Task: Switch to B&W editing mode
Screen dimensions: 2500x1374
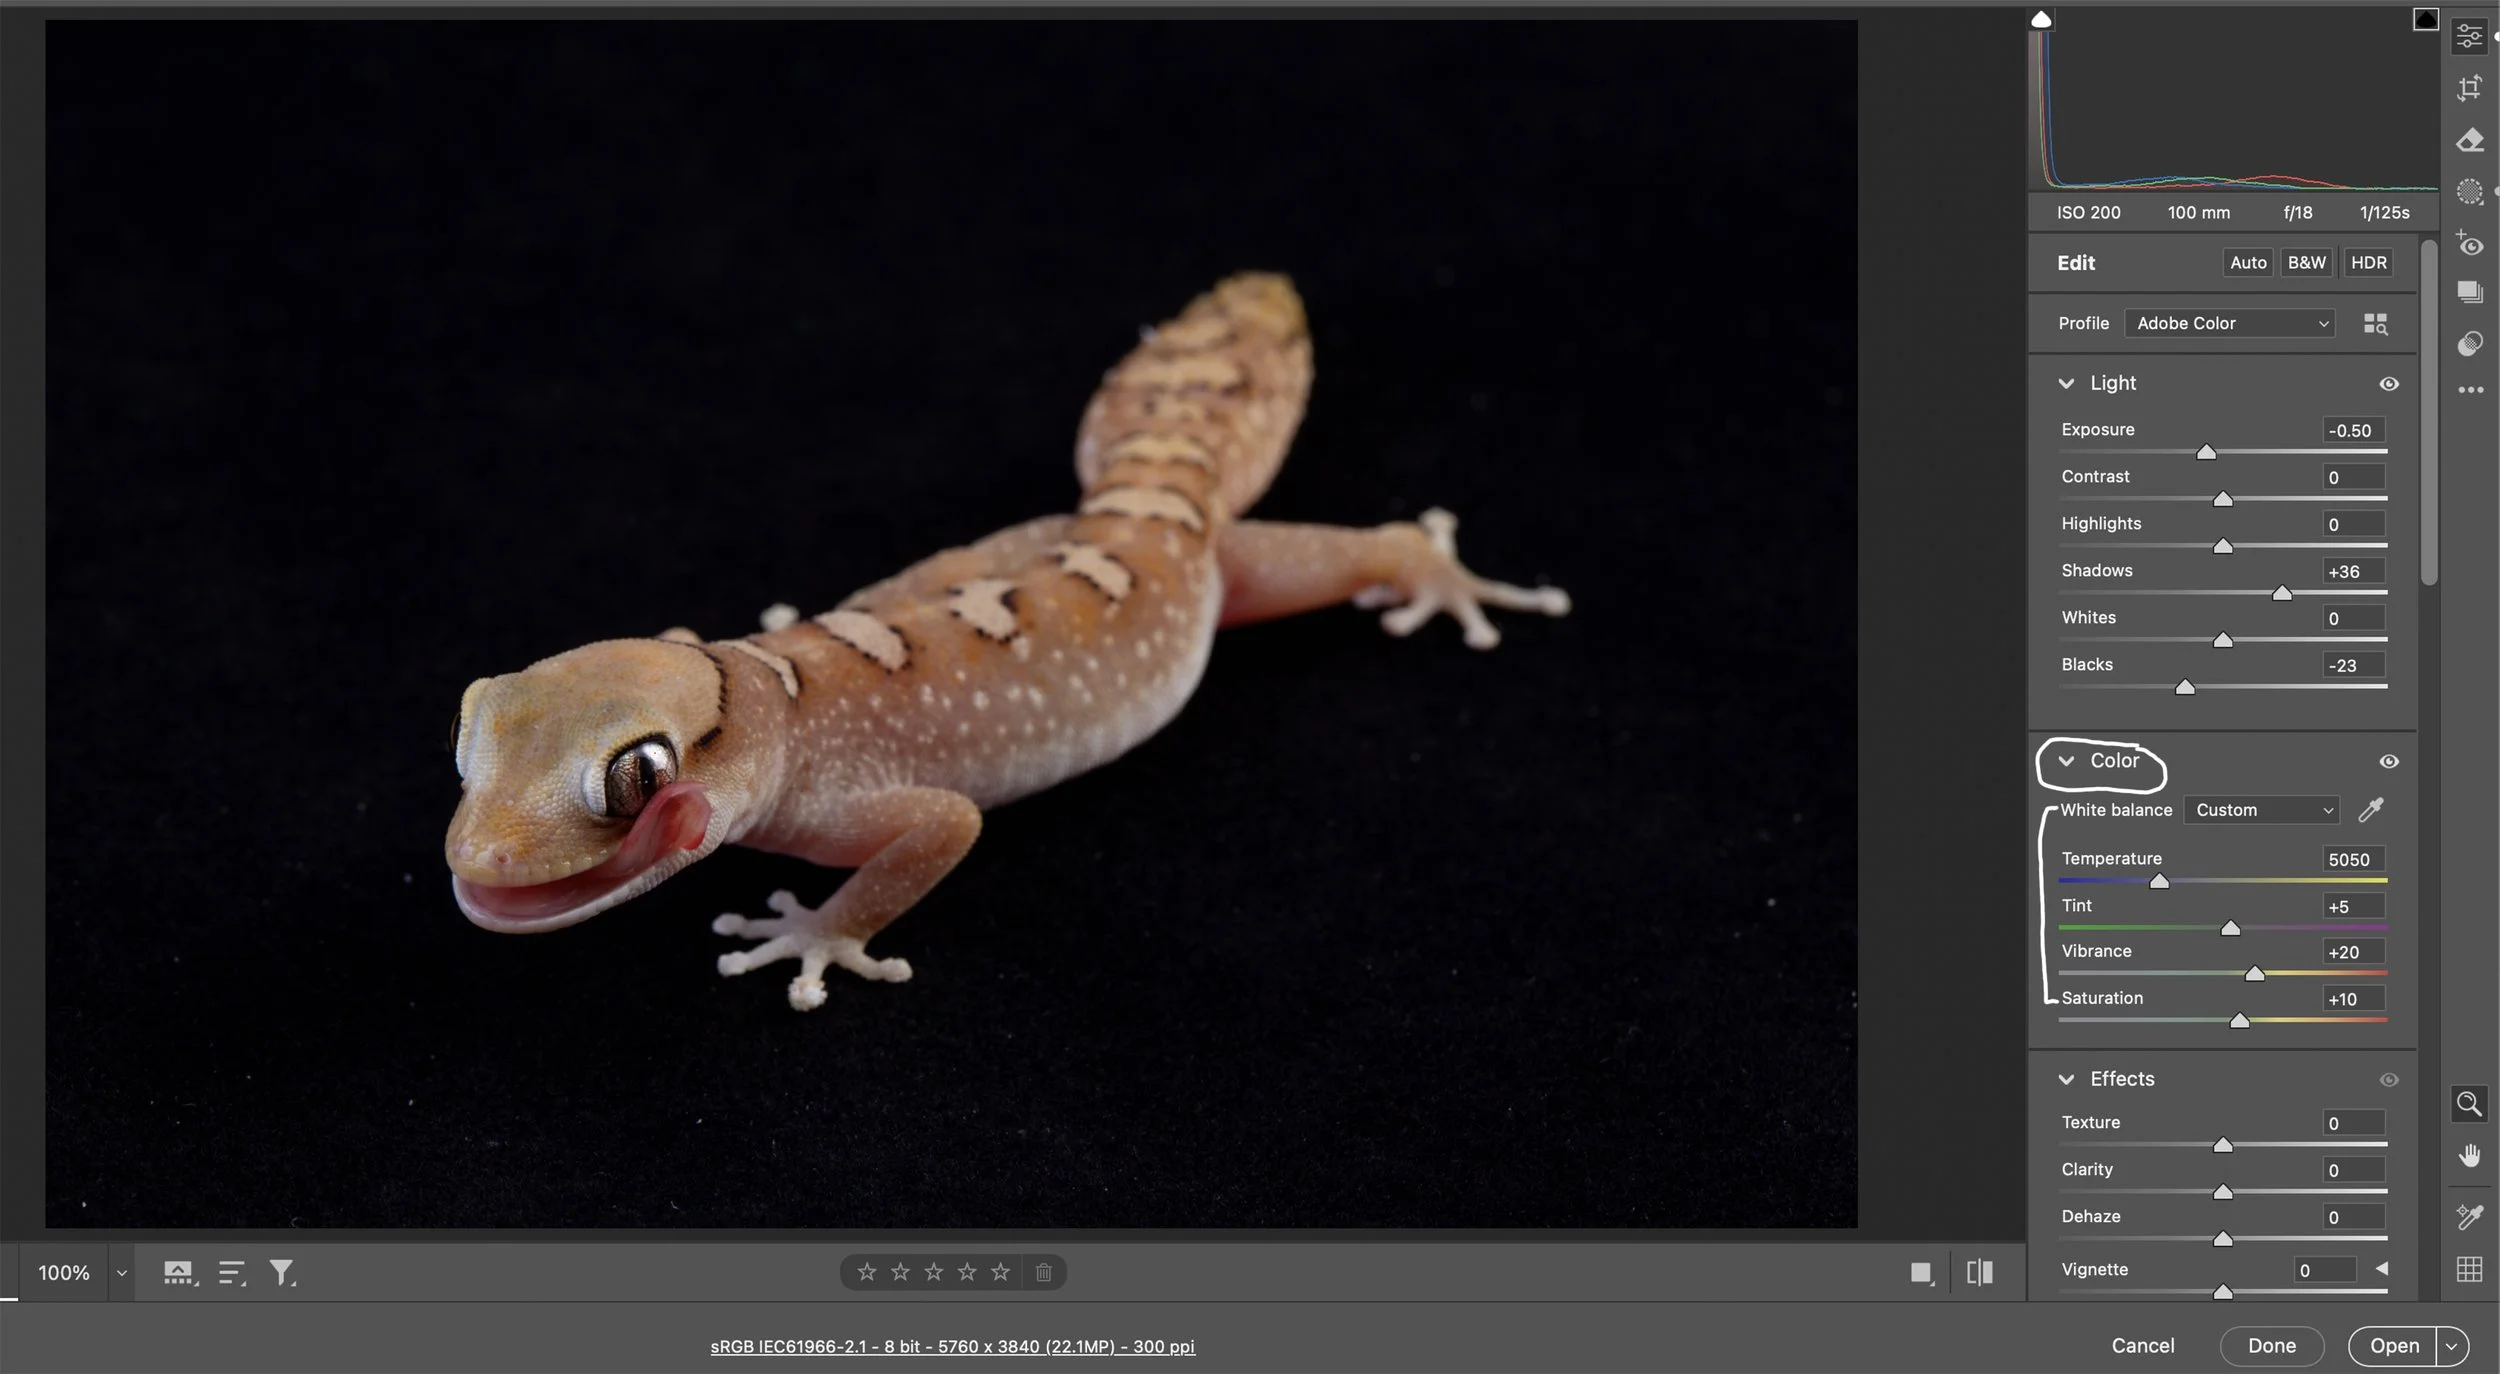Action: 2306,262
